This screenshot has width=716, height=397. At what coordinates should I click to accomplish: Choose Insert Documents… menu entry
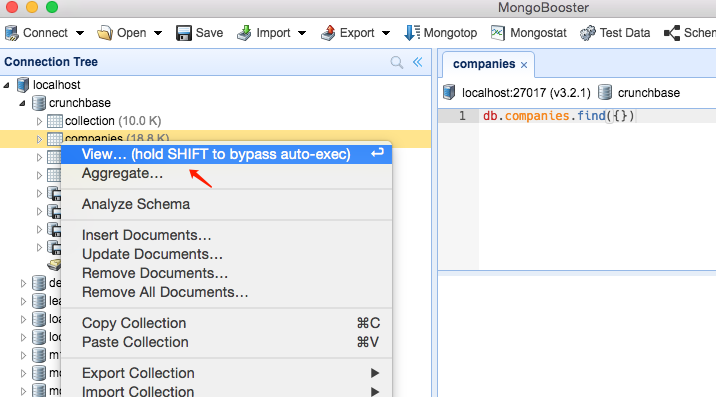(226, 235)
